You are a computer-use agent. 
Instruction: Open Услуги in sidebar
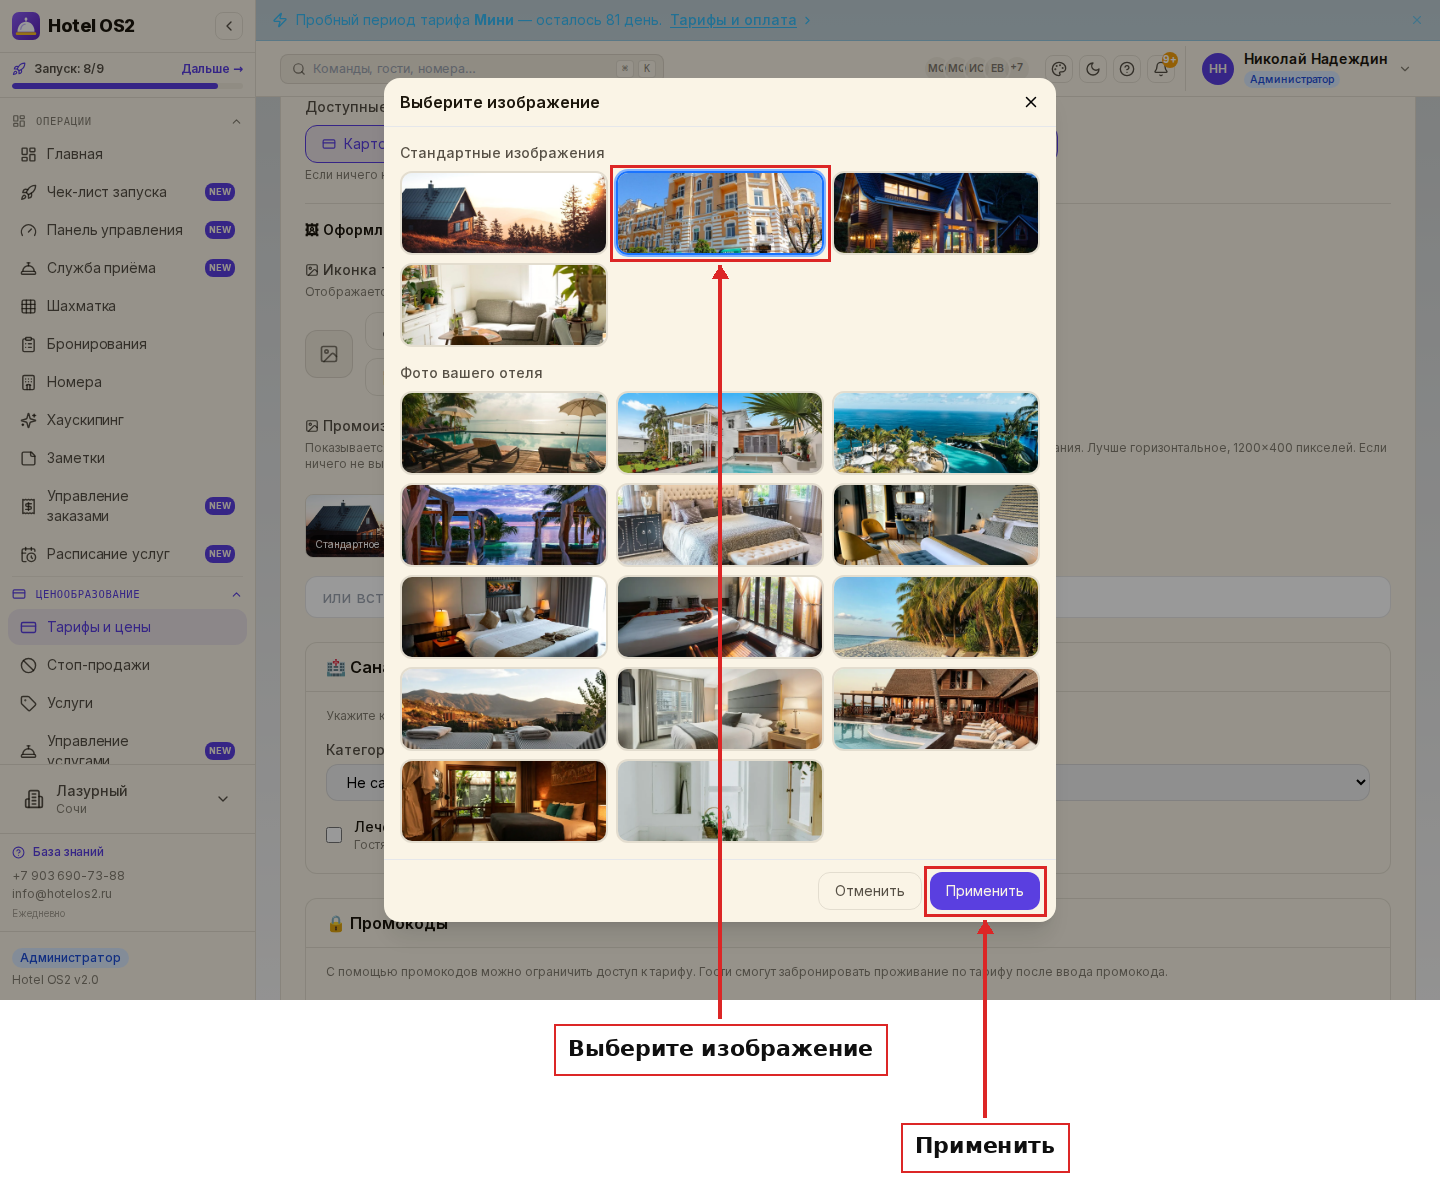tap(127, 703)
